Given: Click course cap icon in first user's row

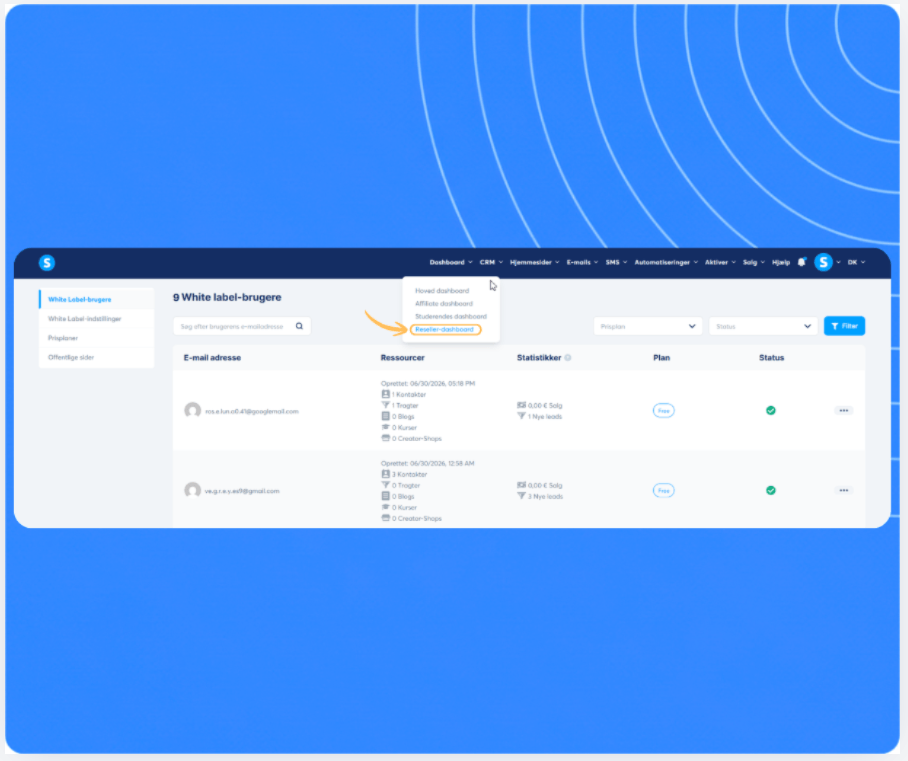Looking at the screenshot, I should click(385, 427).
